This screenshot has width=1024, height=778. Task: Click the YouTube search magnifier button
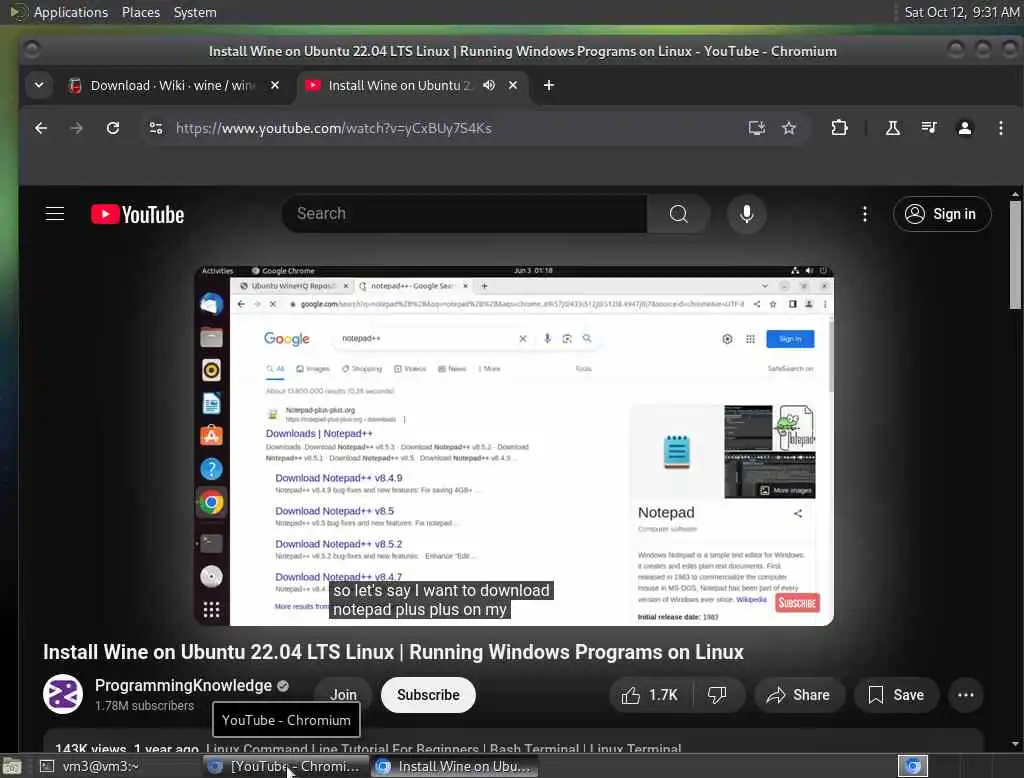coord(678,214)
